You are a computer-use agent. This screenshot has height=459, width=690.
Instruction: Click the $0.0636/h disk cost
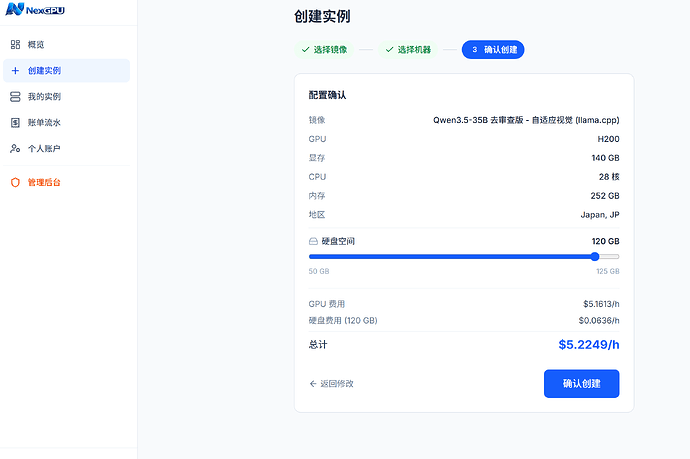coord(599,320)
